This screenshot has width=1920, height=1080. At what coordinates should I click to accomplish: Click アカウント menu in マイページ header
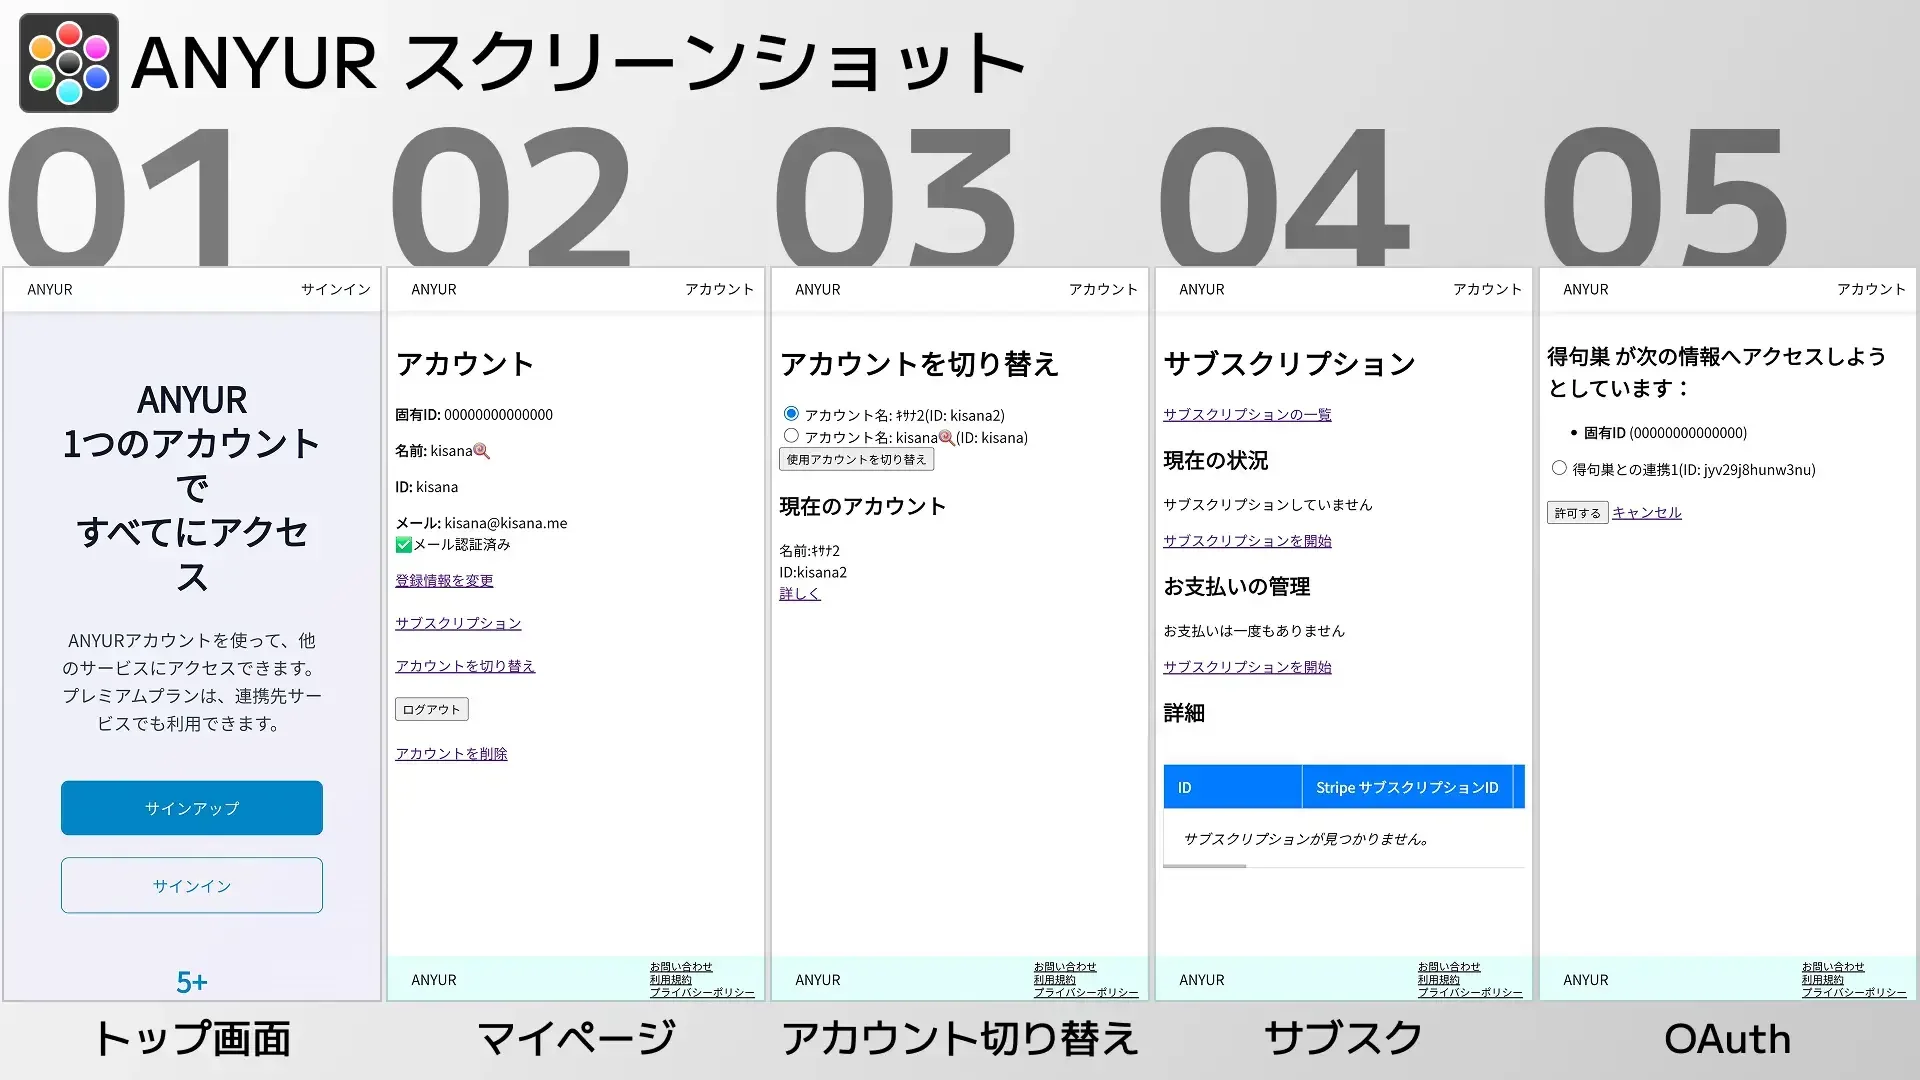719,289
